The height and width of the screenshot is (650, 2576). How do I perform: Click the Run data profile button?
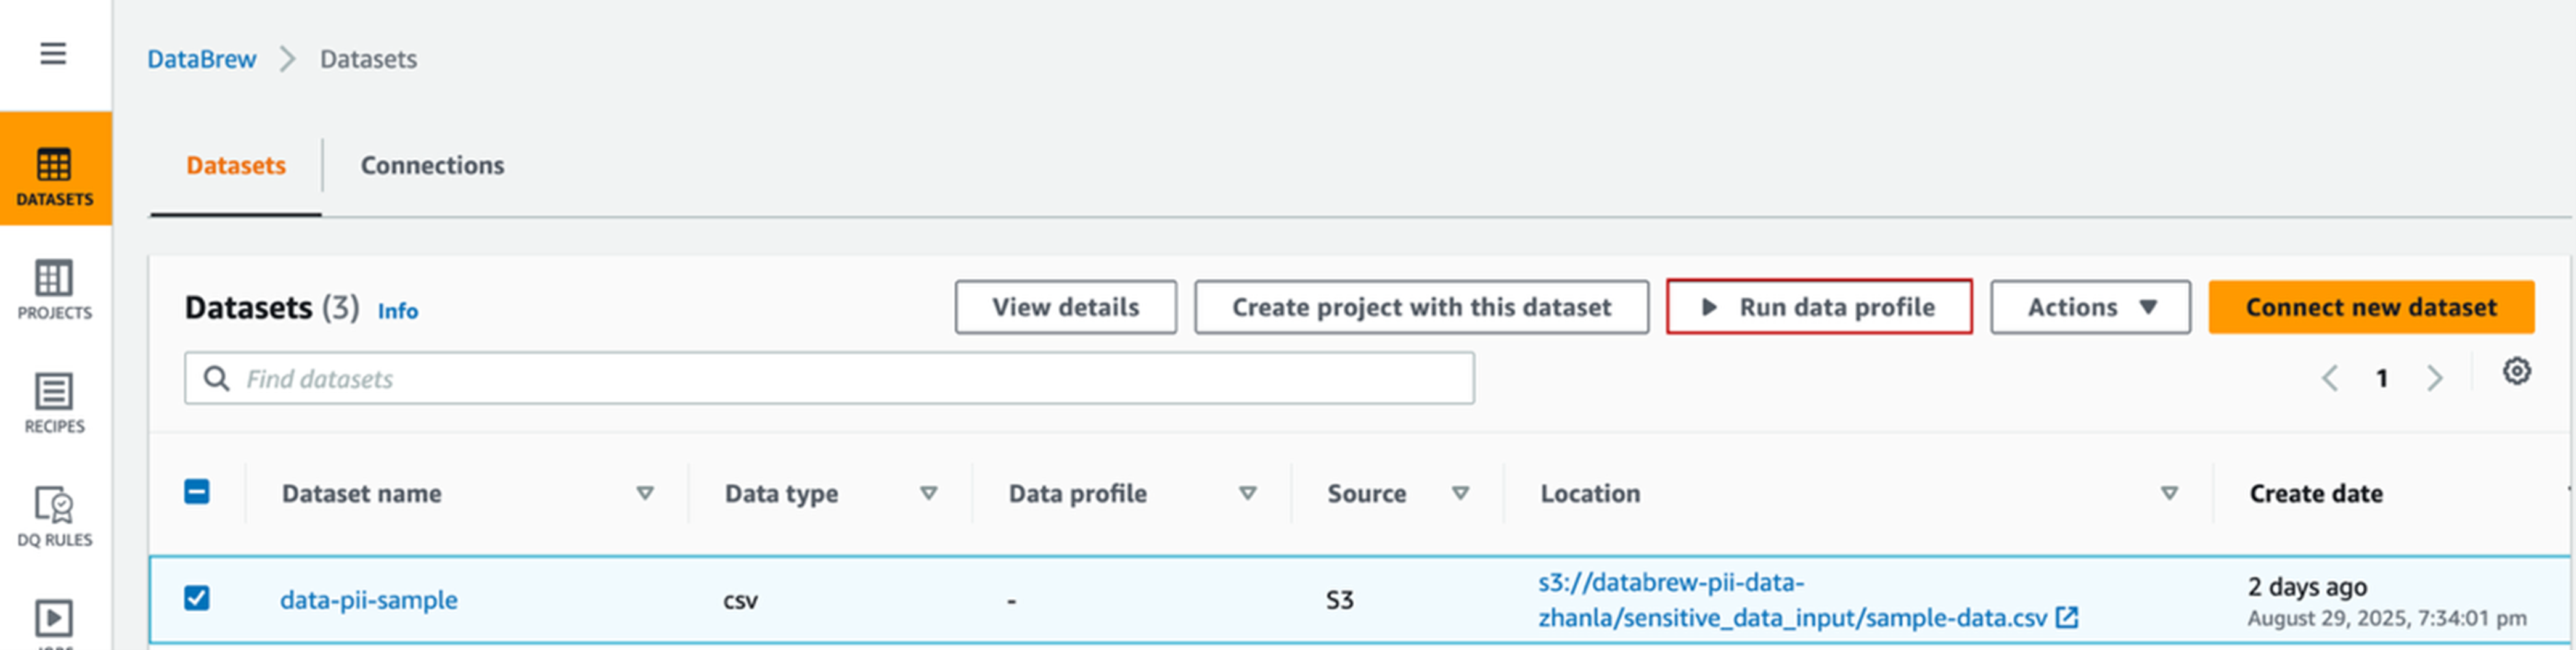coord(1818,307)
